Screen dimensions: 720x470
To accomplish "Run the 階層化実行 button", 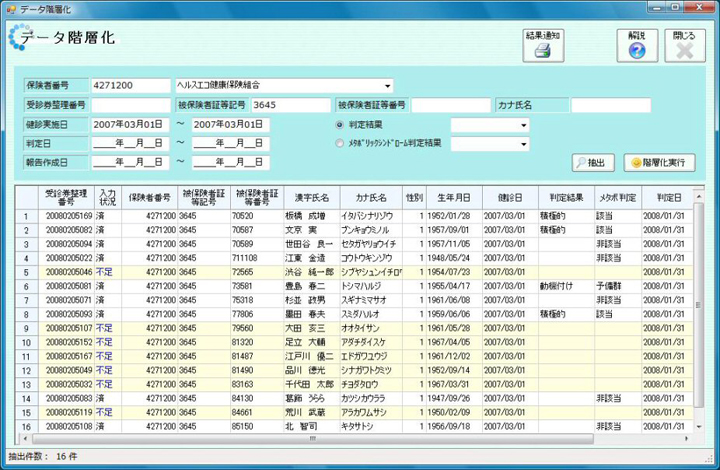I will click(659, 162).
